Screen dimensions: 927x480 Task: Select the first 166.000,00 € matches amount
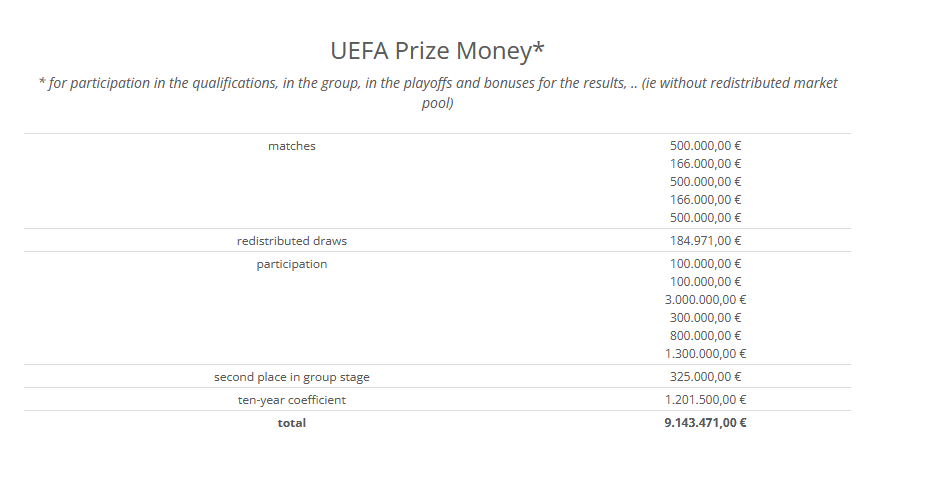705,164
